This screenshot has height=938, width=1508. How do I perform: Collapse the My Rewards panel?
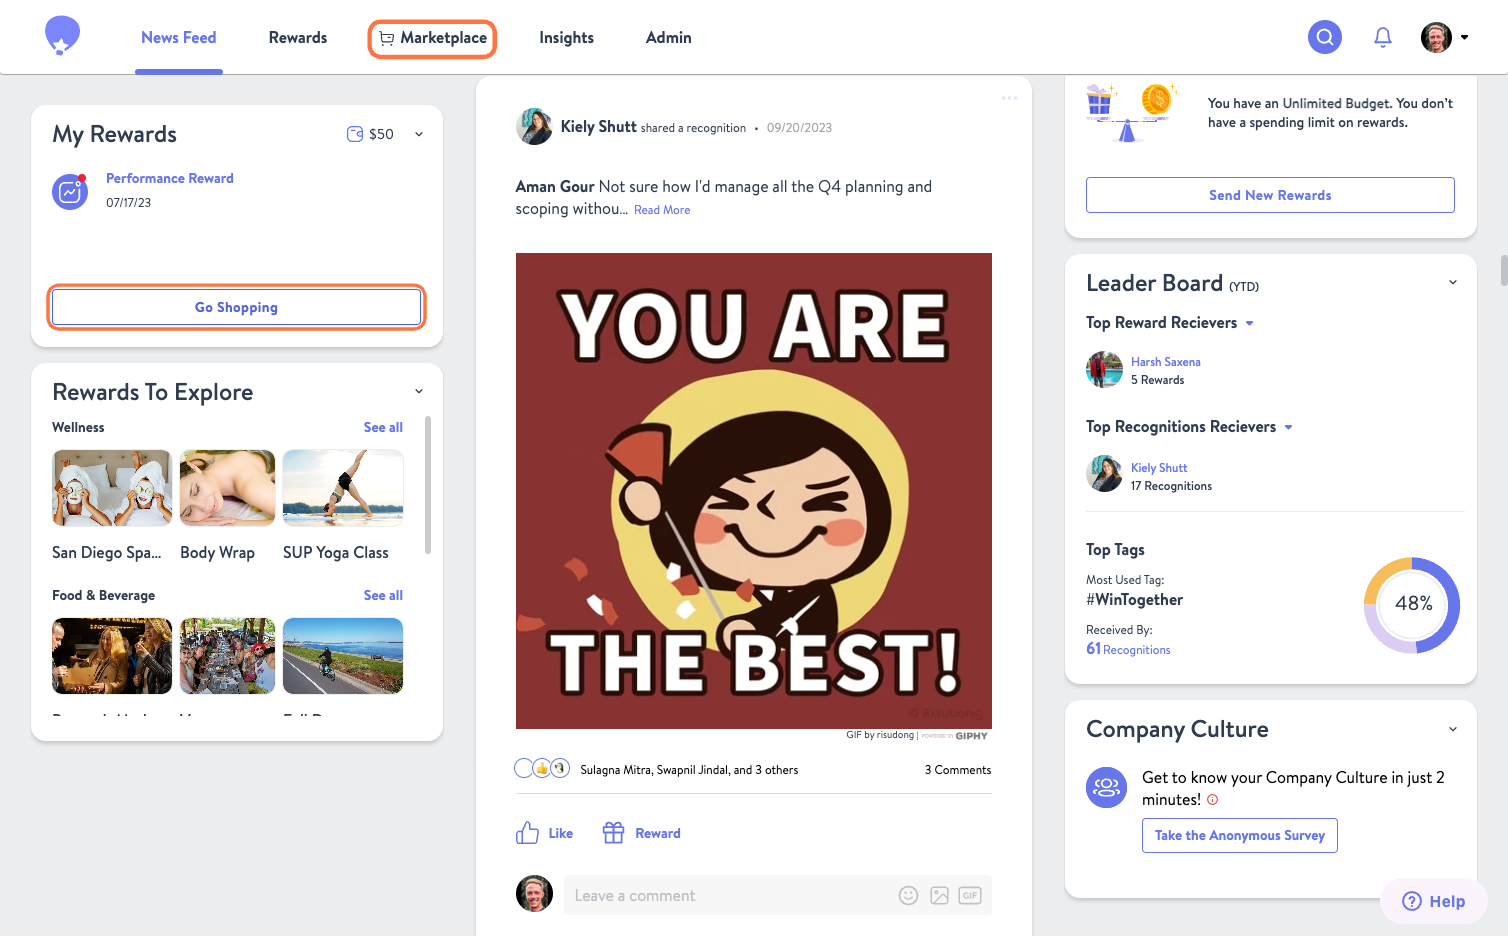pos(419,134)
